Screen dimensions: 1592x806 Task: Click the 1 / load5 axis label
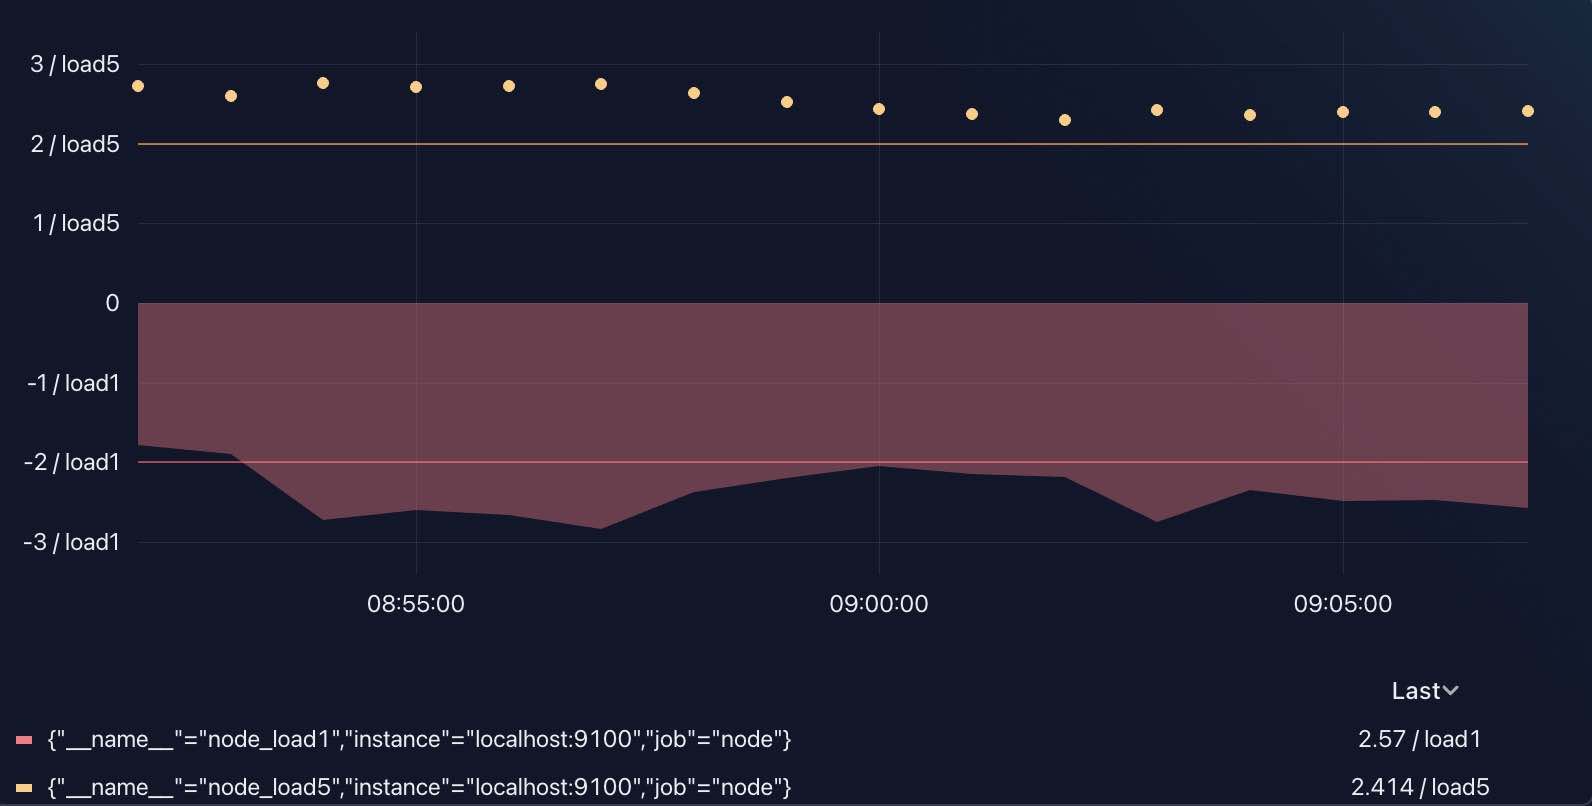(76, 223)
